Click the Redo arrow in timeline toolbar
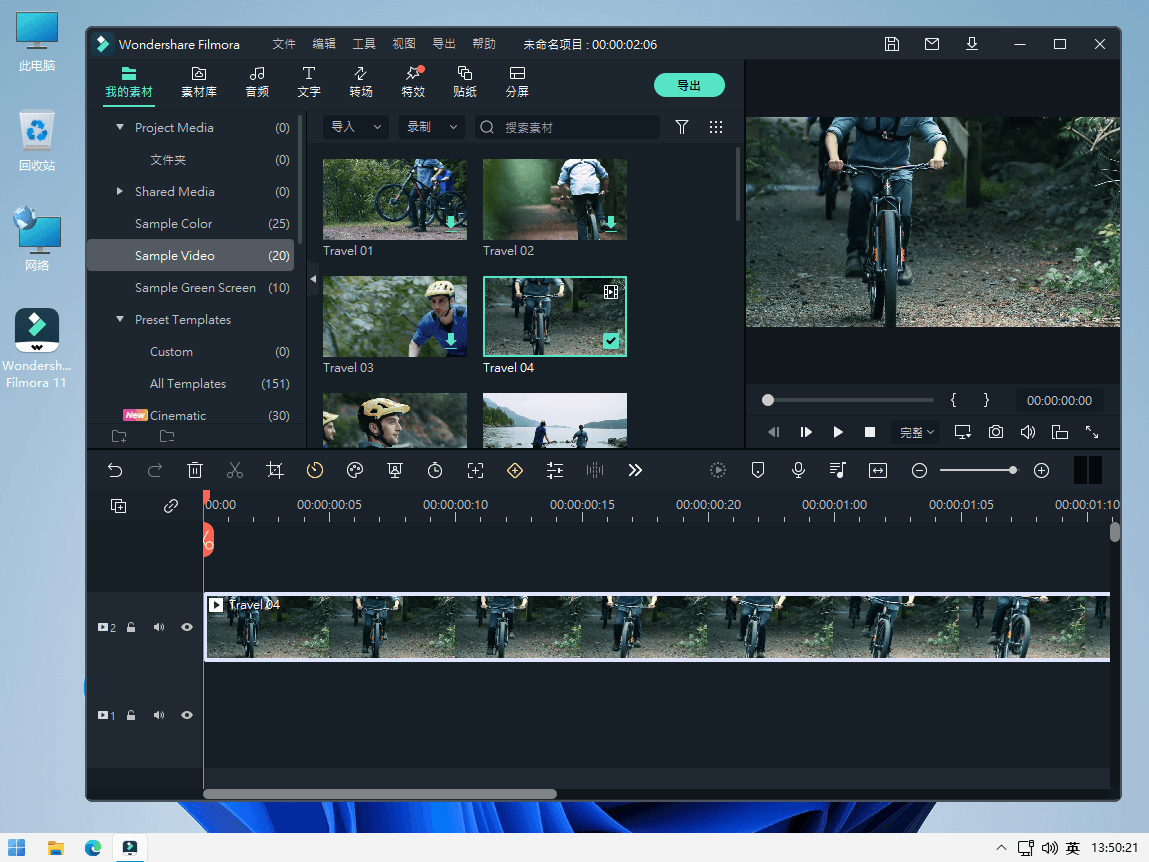Viewport: 1149px width, 862px height. pyautogui.click(x=155, y=471)
